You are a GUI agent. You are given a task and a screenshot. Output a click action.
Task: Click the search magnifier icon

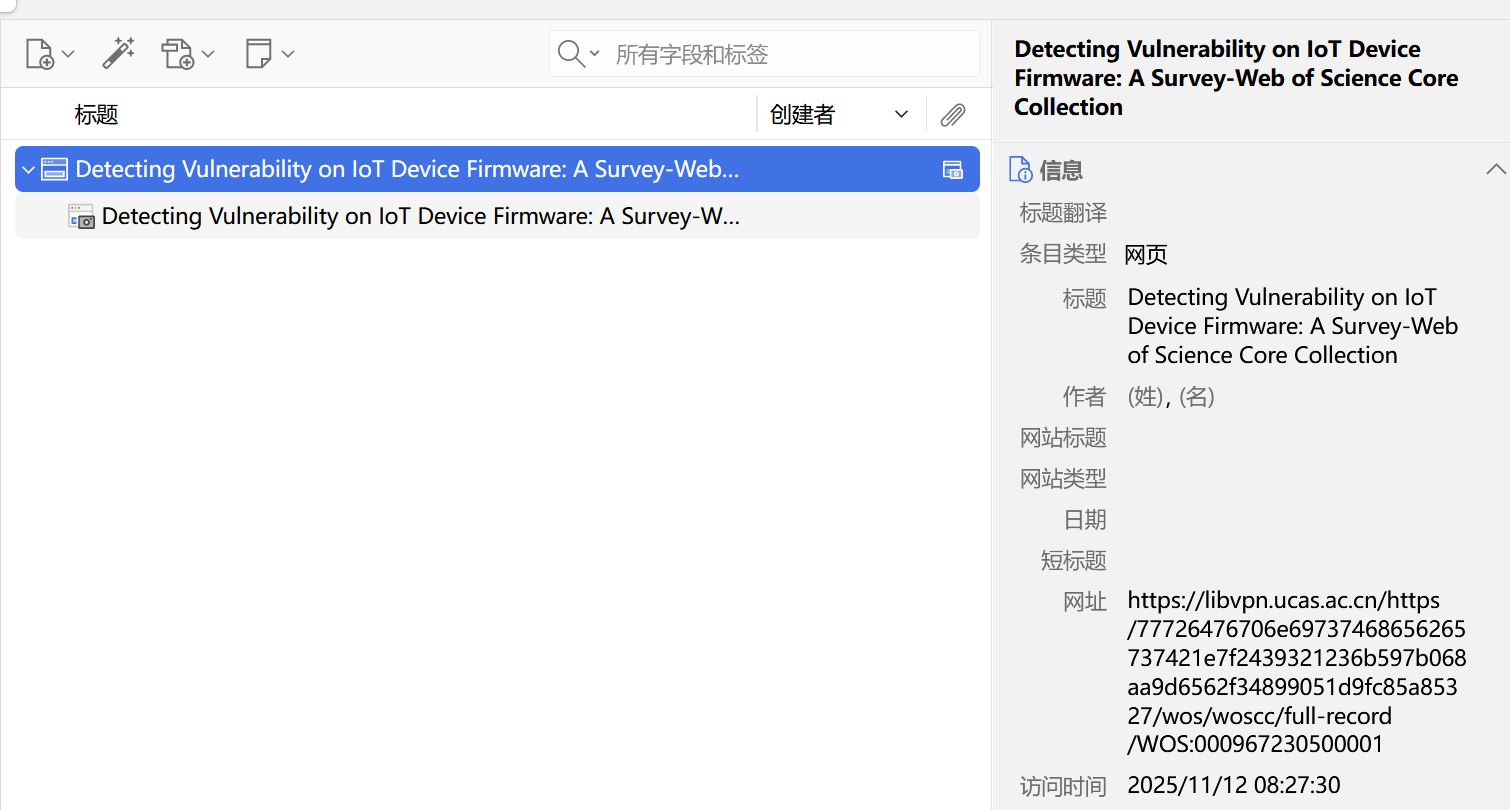(570, 54)
